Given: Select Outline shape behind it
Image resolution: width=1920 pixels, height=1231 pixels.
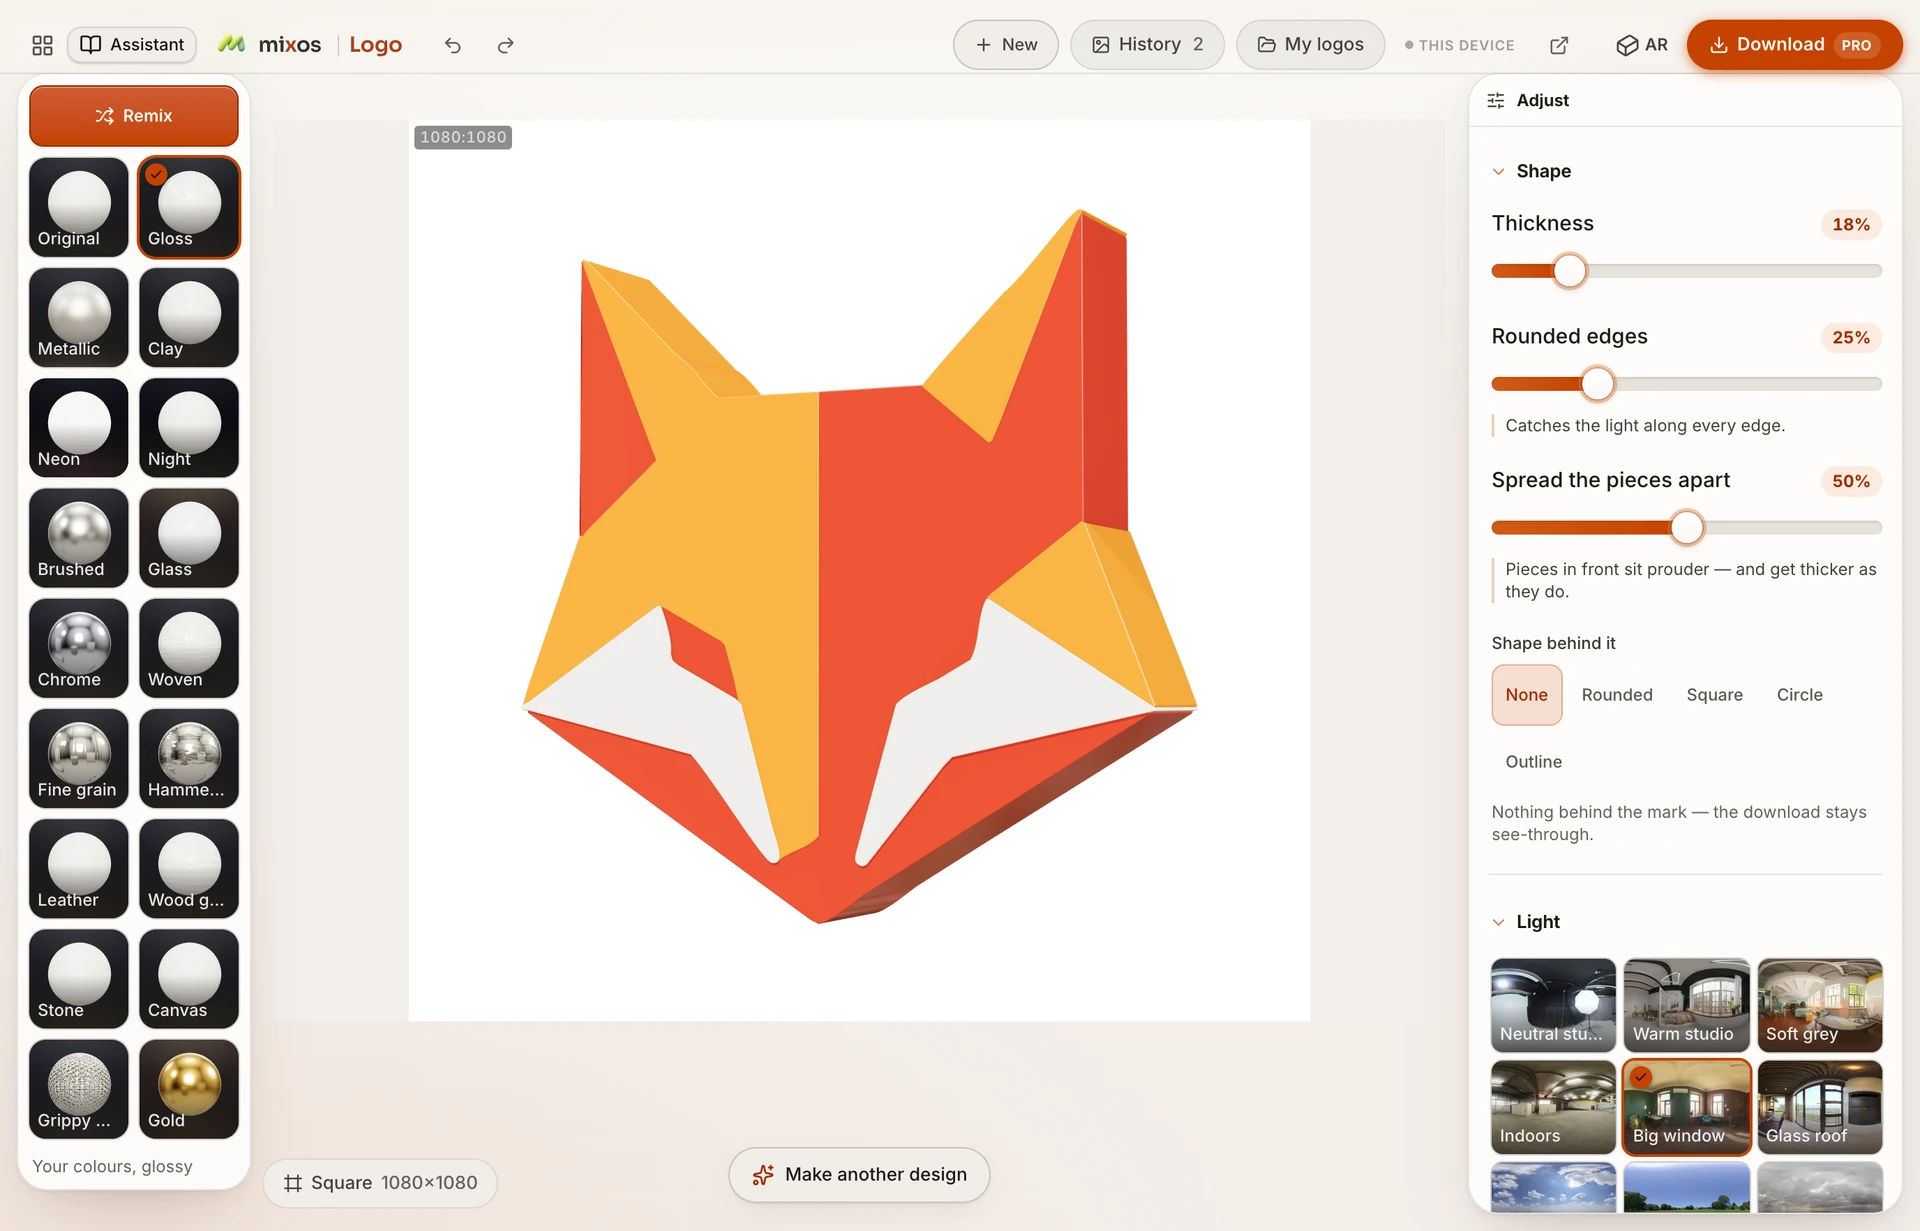Looking at the screenshot, I should click(x=1533, y=762).
